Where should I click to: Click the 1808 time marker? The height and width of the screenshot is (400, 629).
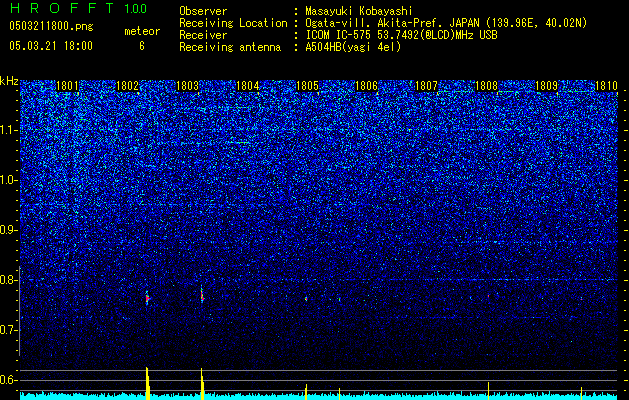486,86
